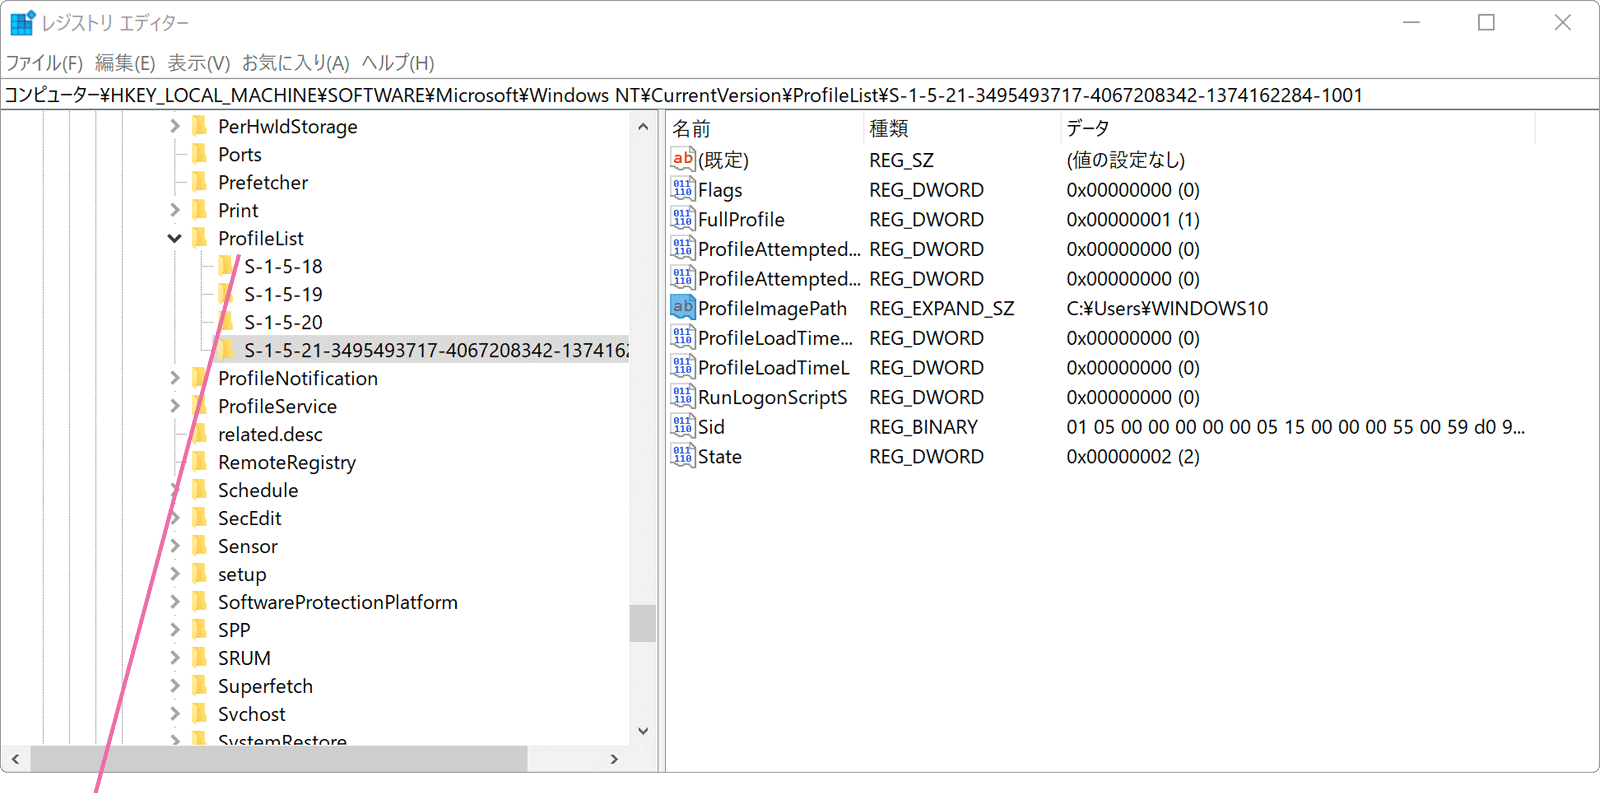
Task: Click the ProfileNotification folder icon
Action: 199,378
